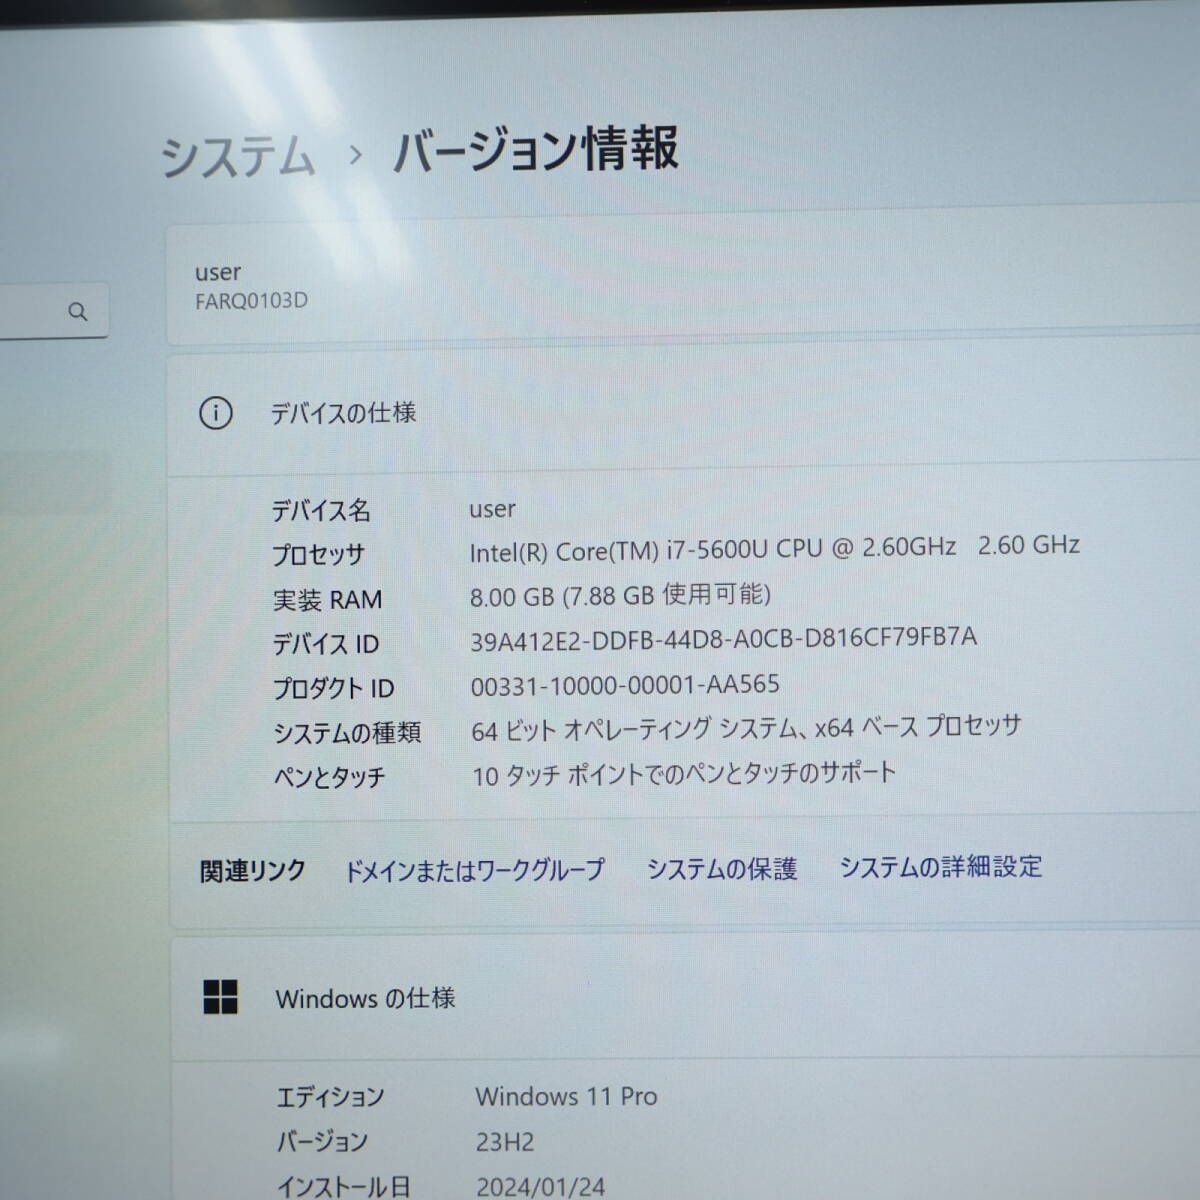Select product ID 00331-10000-00001-AA565

[625, 686]
